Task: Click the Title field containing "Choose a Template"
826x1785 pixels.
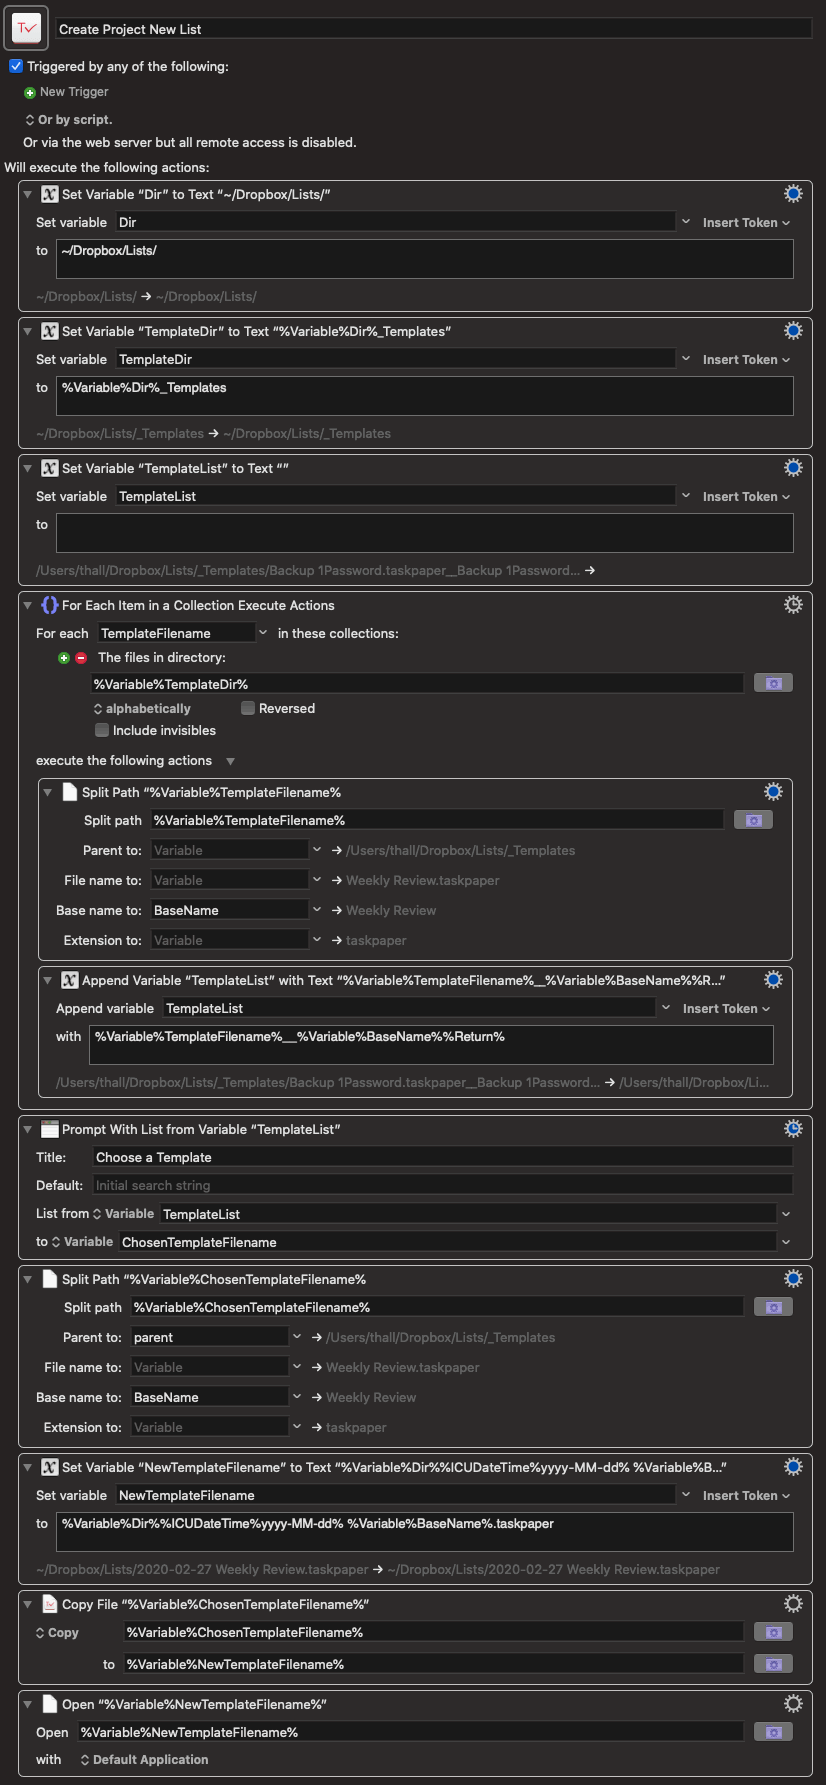Action: (441, 1157)
